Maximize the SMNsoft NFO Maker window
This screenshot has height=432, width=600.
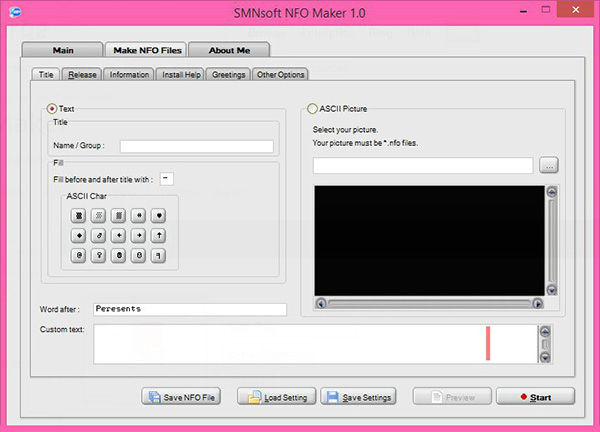(x=546, y=10)
